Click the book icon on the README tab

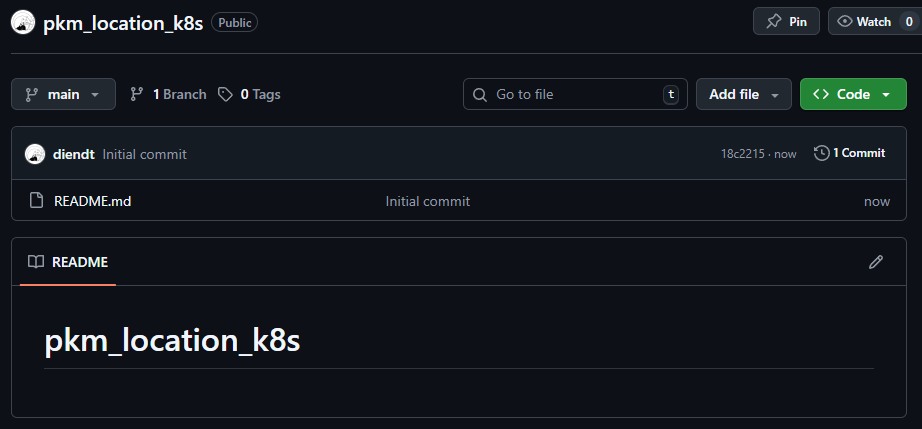pos(36,262)
